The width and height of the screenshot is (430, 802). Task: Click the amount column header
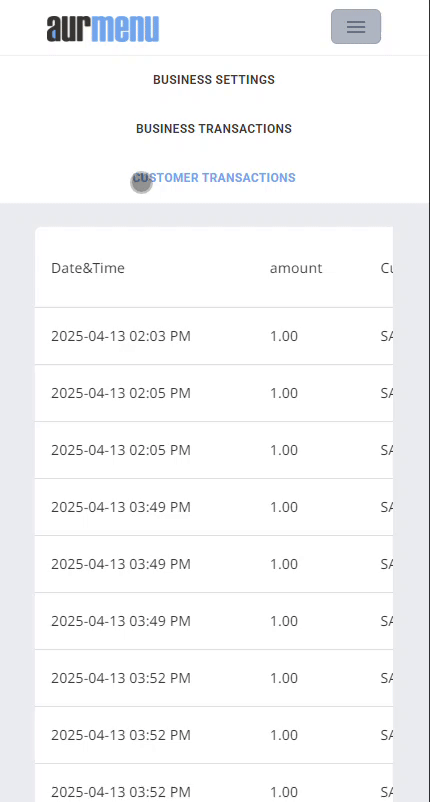tap(296, 268)
